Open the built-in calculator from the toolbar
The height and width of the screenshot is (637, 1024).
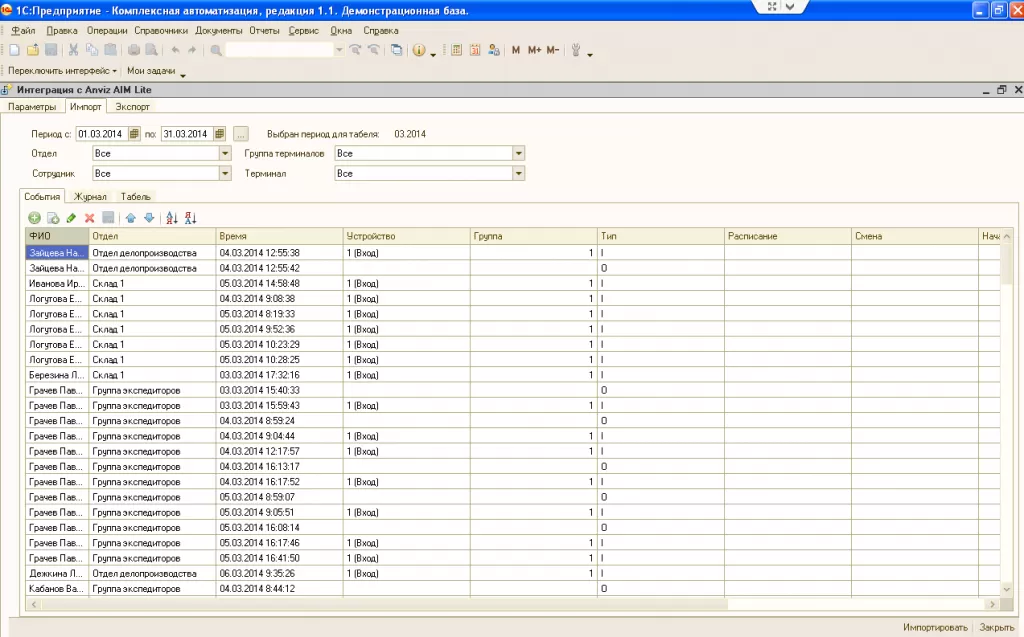[x=456, y=50]
